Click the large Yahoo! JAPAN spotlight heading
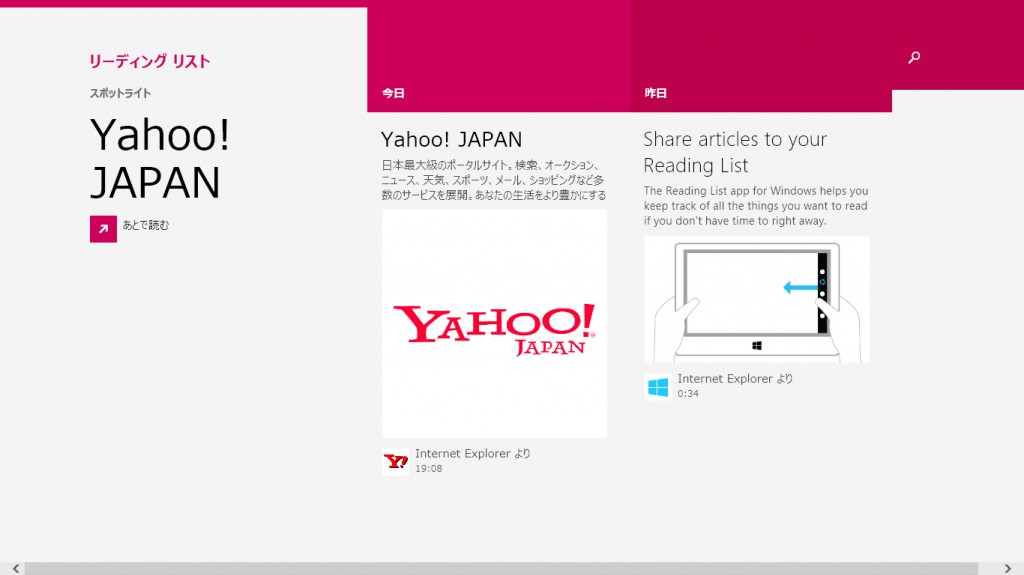Image resolution: width=1024 pixels, height=575 pixels. coord(160,158)
